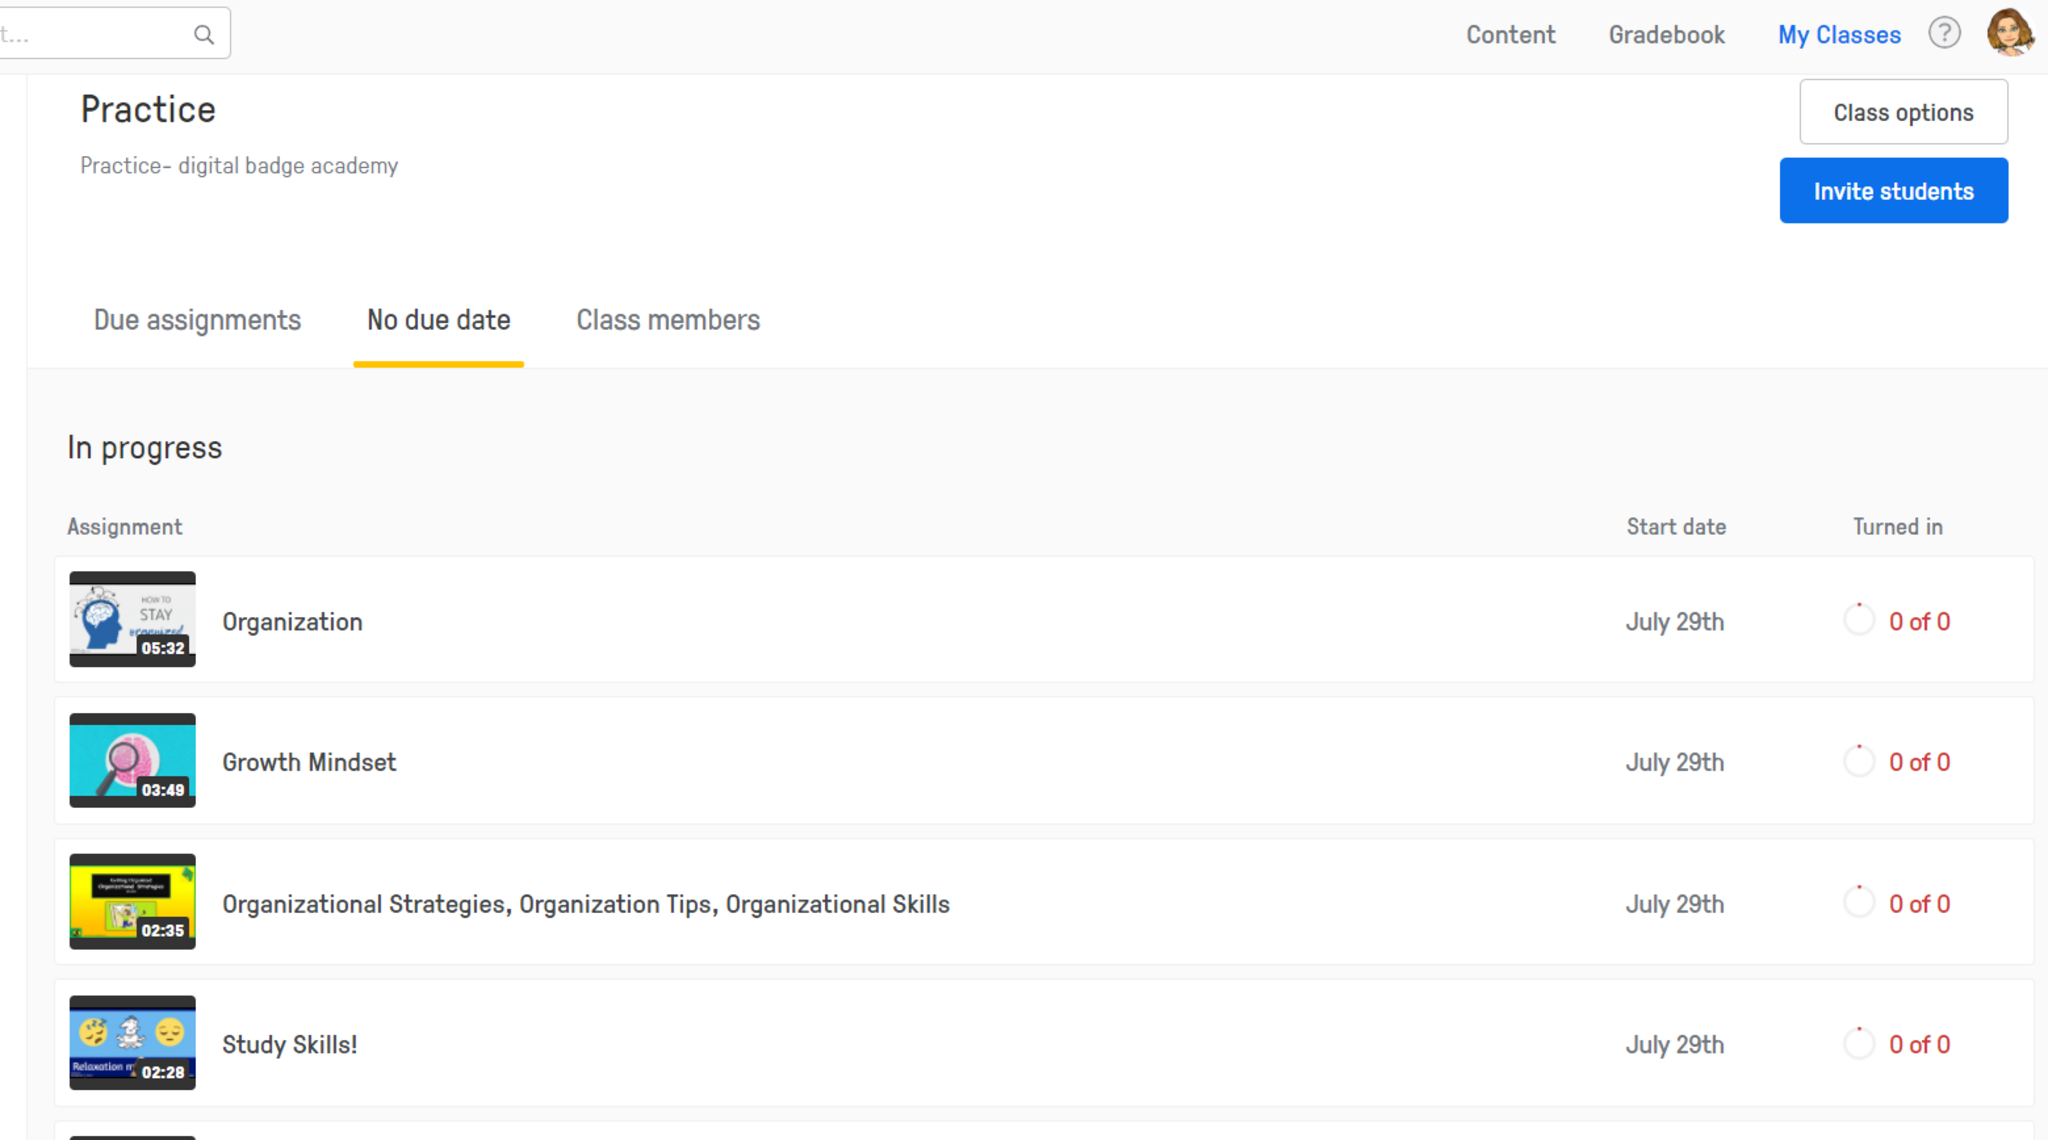Open the Study Skills video thumbnail

point(132,1042)
